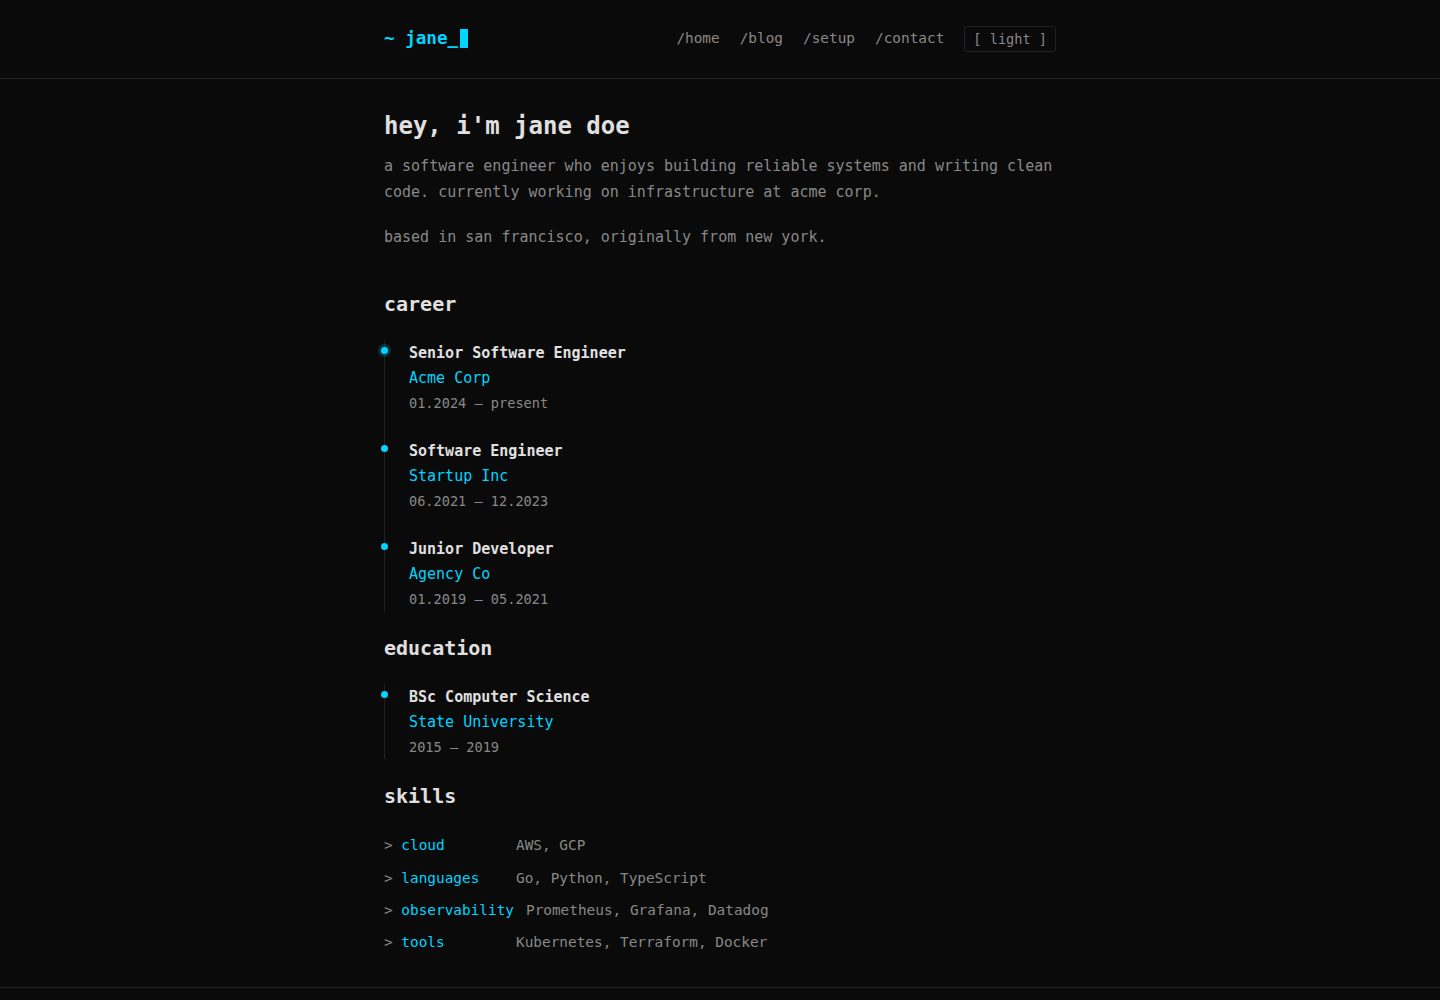The image size is (1440, 1000).
Task: Open the /blog section
Action: tap(761, 39)
